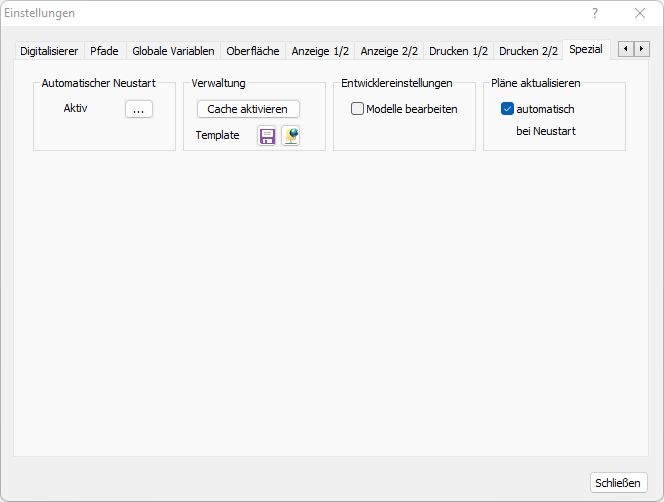Click the help question mark icon

point(595,14)
